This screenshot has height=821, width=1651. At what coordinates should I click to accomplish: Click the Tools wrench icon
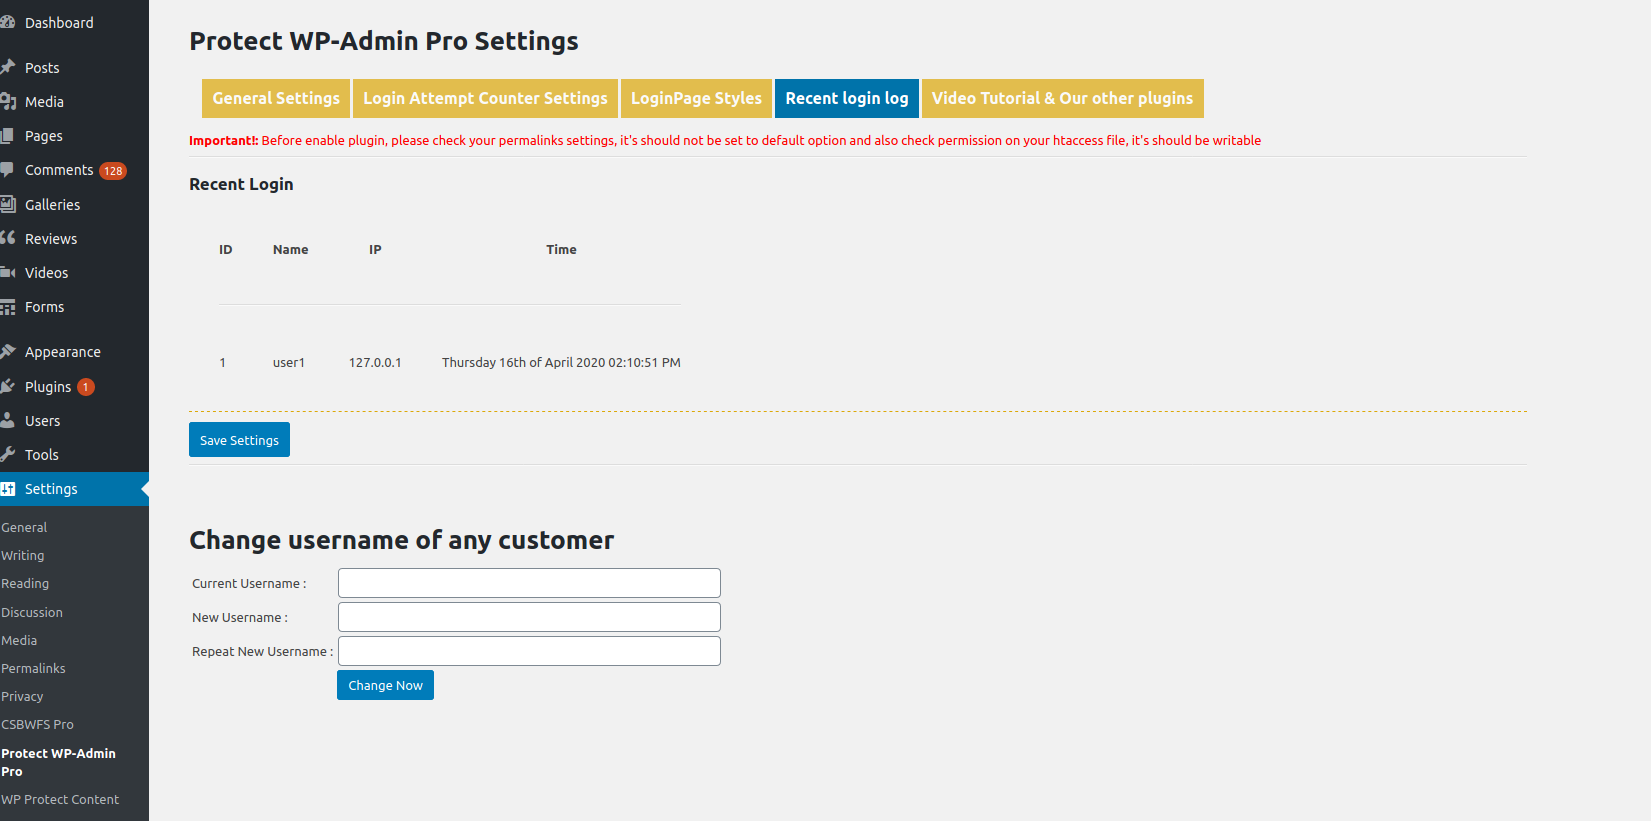(7, 454)
